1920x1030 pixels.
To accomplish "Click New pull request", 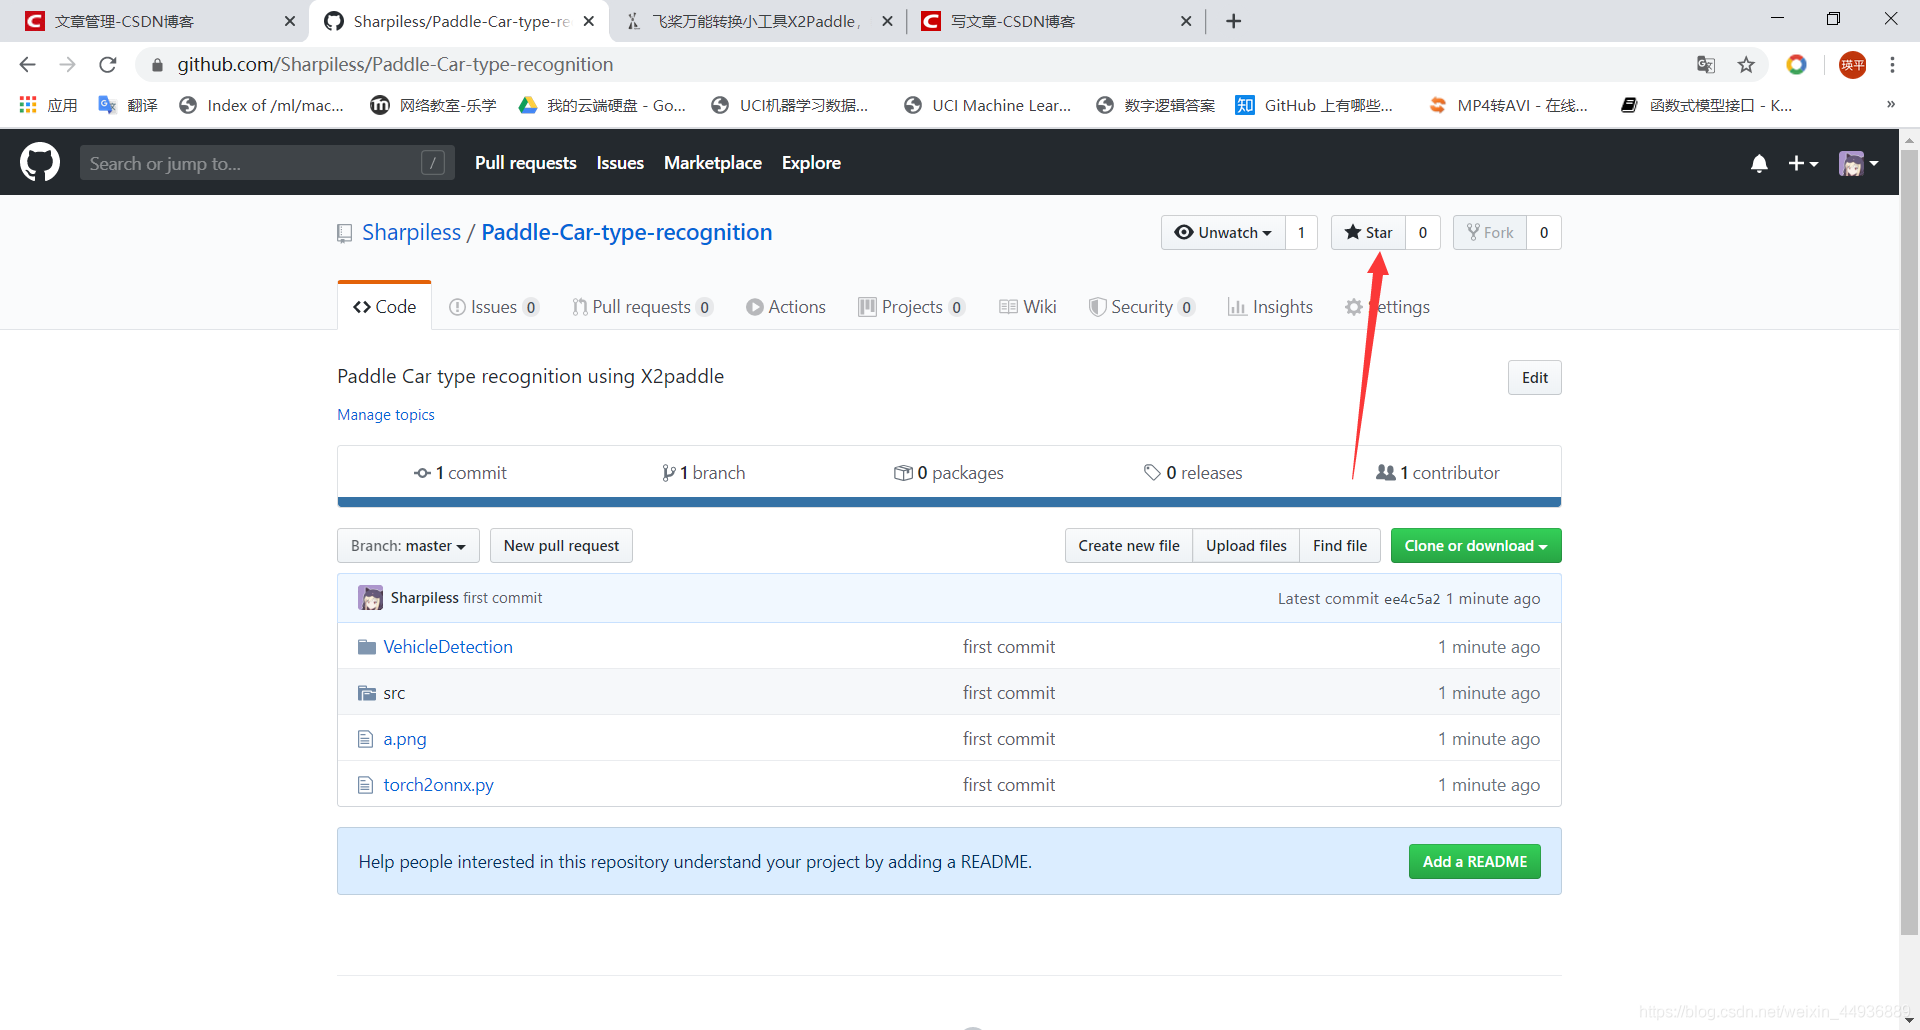I will coord(561,546).
